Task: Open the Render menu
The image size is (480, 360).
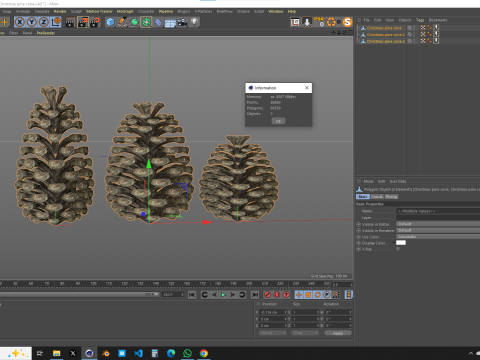Action: pos(60,11)
